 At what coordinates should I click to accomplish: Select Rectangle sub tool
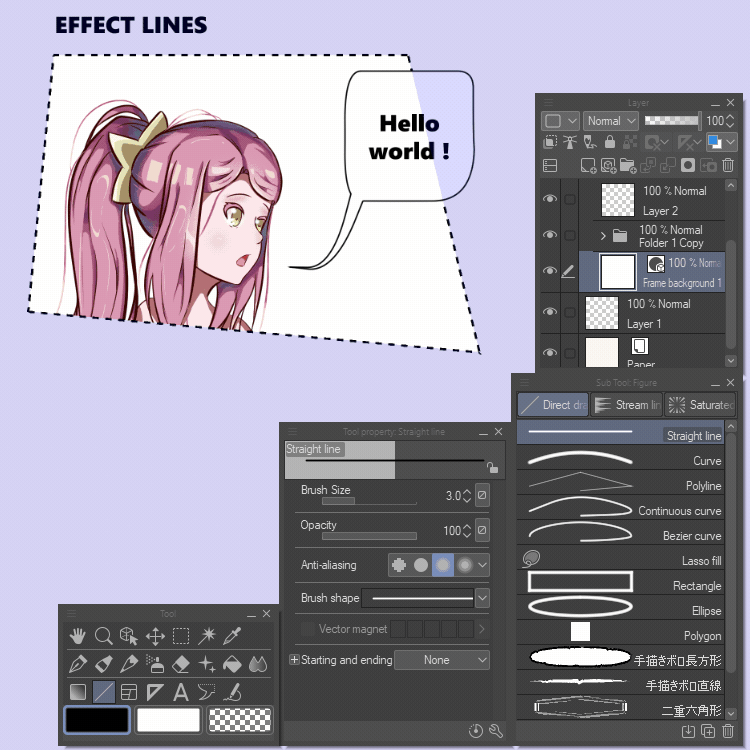click(x=620, y=583)
